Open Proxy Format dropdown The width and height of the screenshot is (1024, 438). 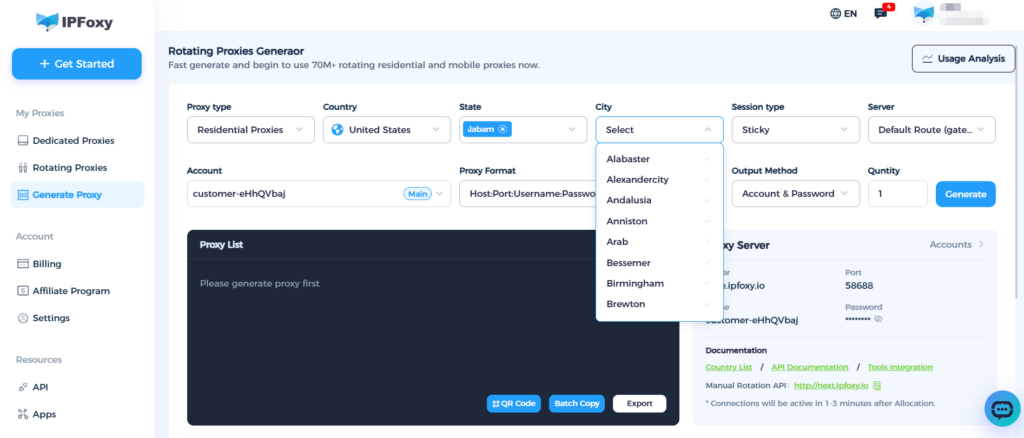528,194
